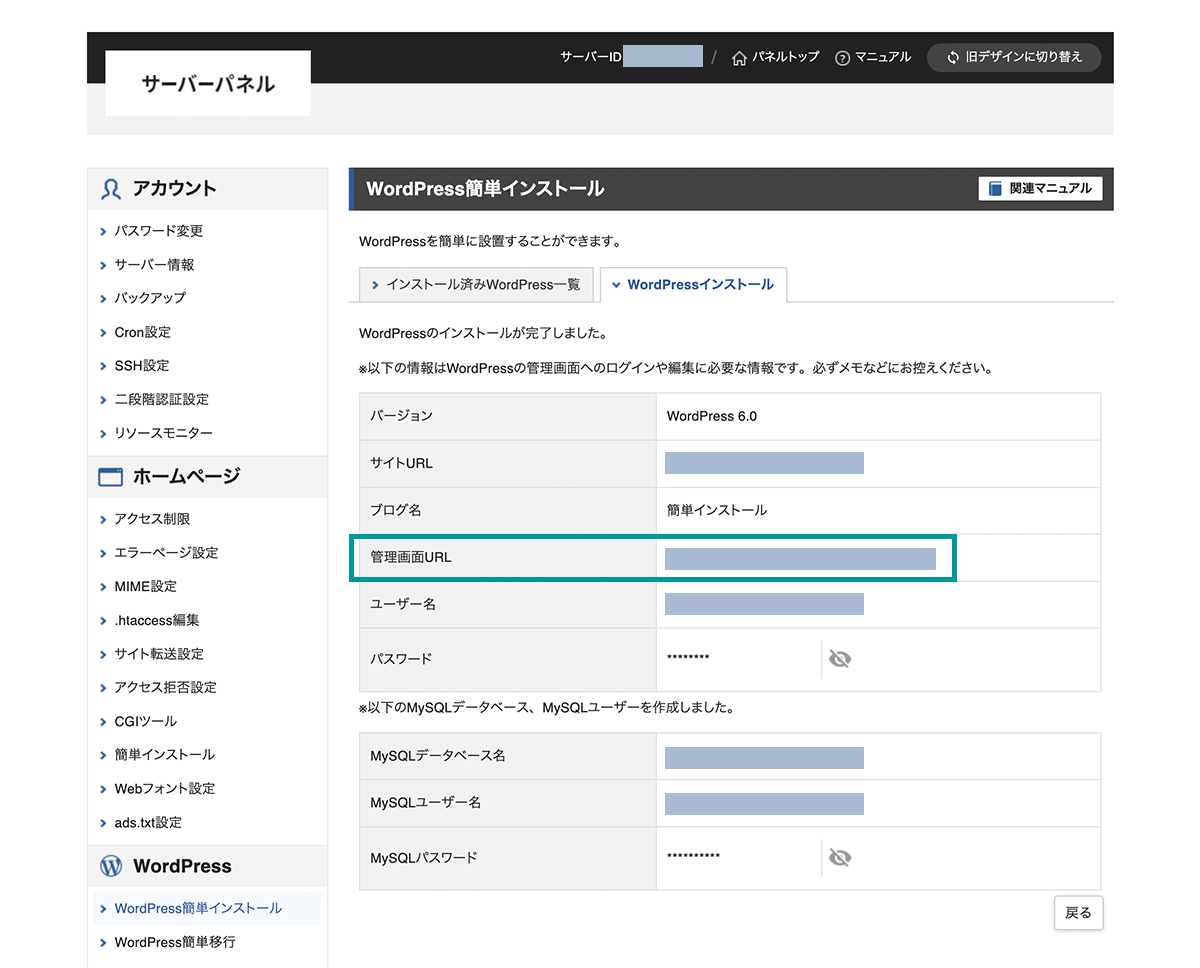The height and width of the screenshot is (968, 1200).
Task: Open 関連マニュアル button
Action: click(1040, 188)
